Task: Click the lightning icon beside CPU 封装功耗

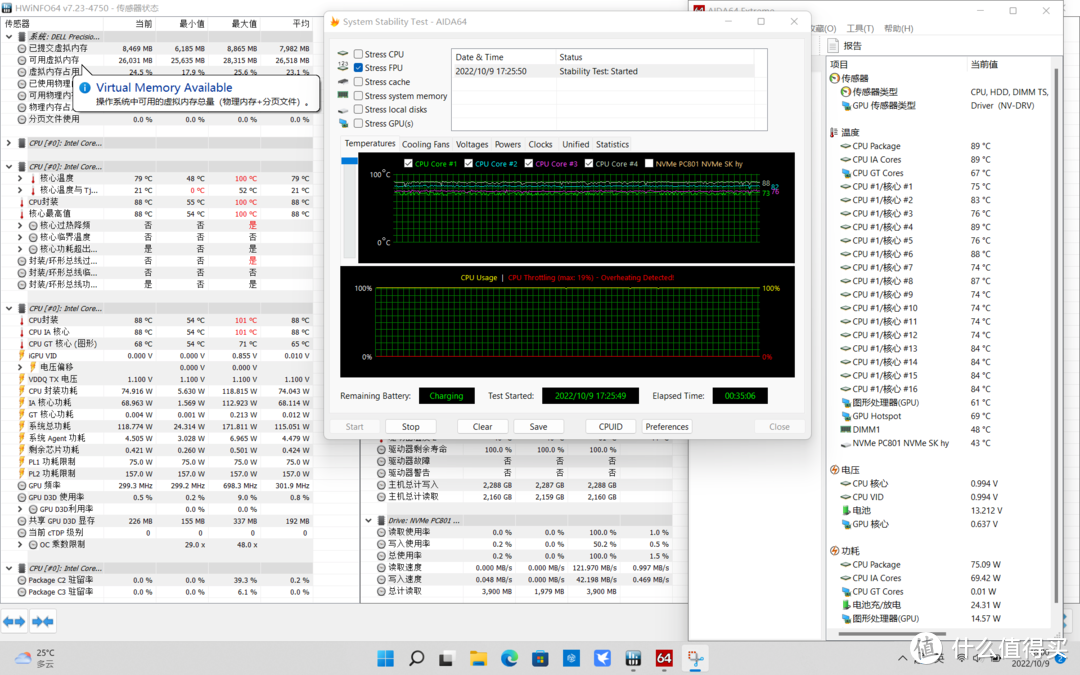Action: [x=22, y=391]
